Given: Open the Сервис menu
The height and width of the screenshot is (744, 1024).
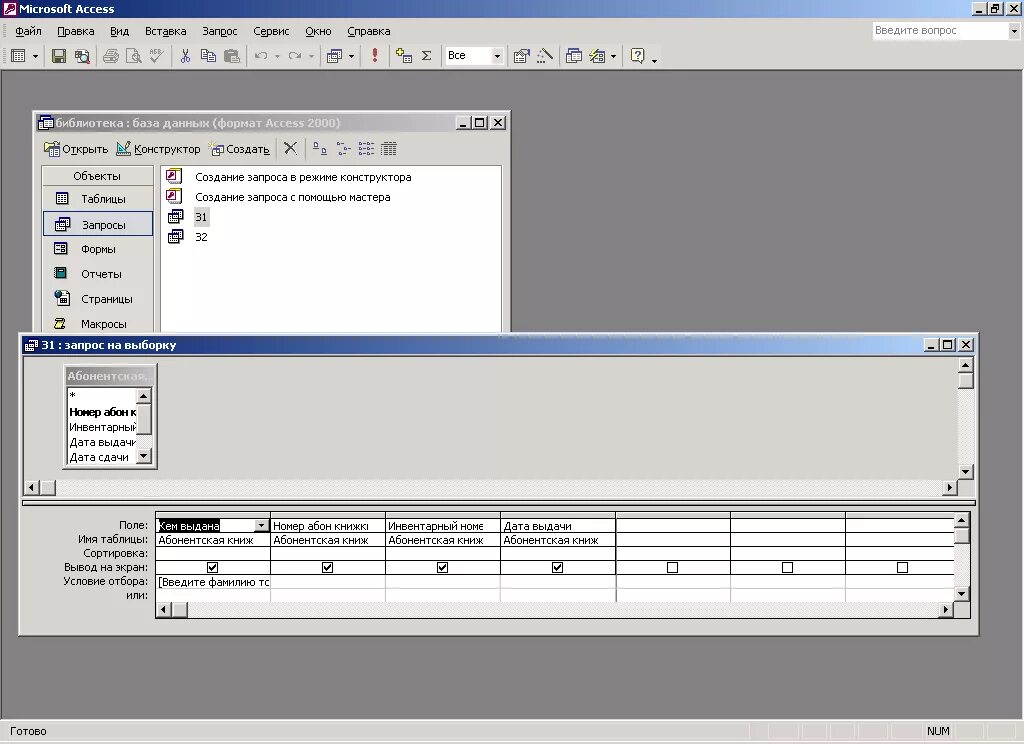Looking at the screenshot, I should 271,31.
